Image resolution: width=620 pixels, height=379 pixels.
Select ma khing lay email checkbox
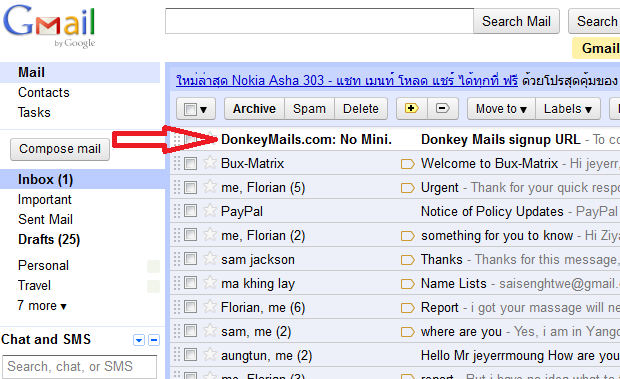[x=190, y=283]
